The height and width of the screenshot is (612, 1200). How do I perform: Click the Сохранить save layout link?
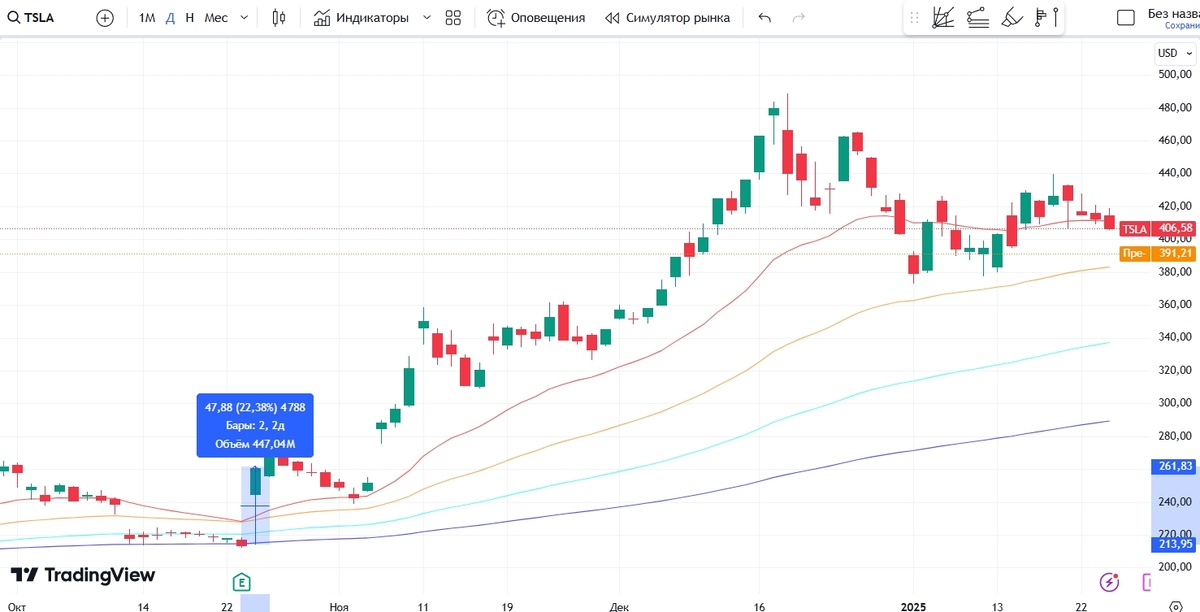click(x=1181, y=26)
